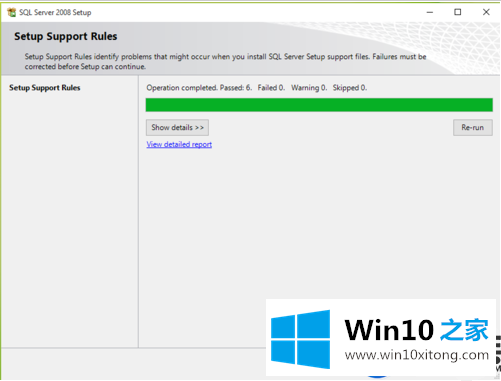The image size is (501, 381).
Task: Expand results with Show details button
Action: tap(177, 128)
